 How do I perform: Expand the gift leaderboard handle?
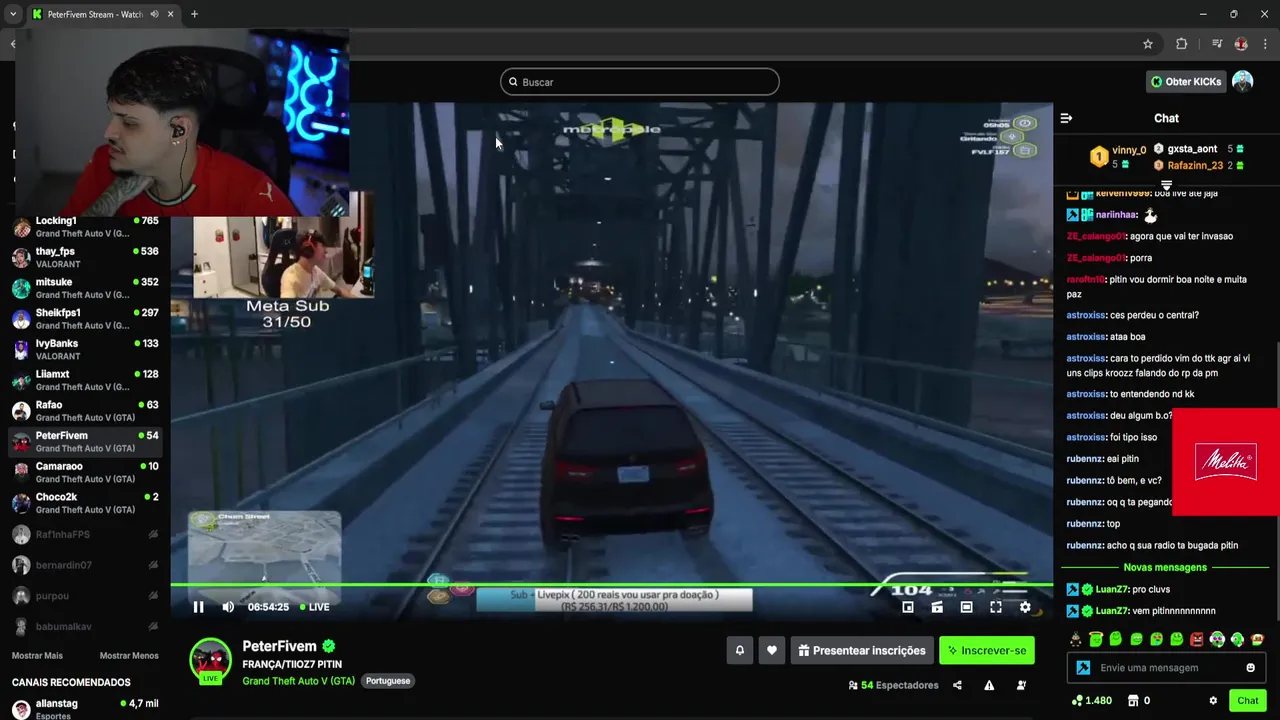[1166, 185]
